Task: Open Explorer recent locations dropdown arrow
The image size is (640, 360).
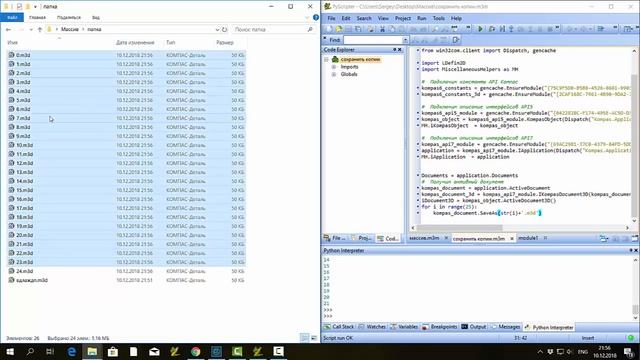Action: pos(31,29)
